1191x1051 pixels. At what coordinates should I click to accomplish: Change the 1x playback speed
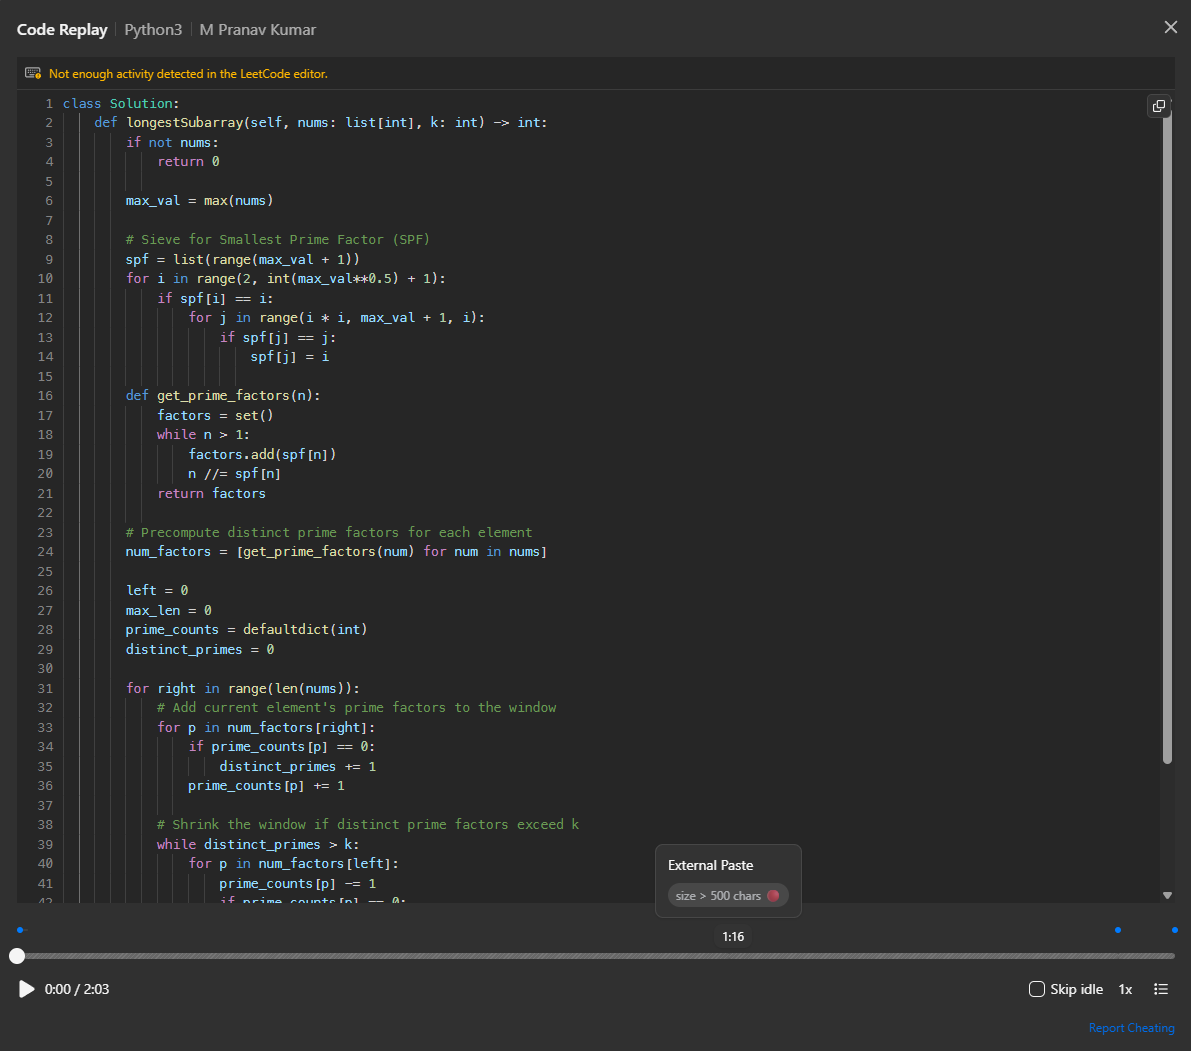(x=1125, y=989)
